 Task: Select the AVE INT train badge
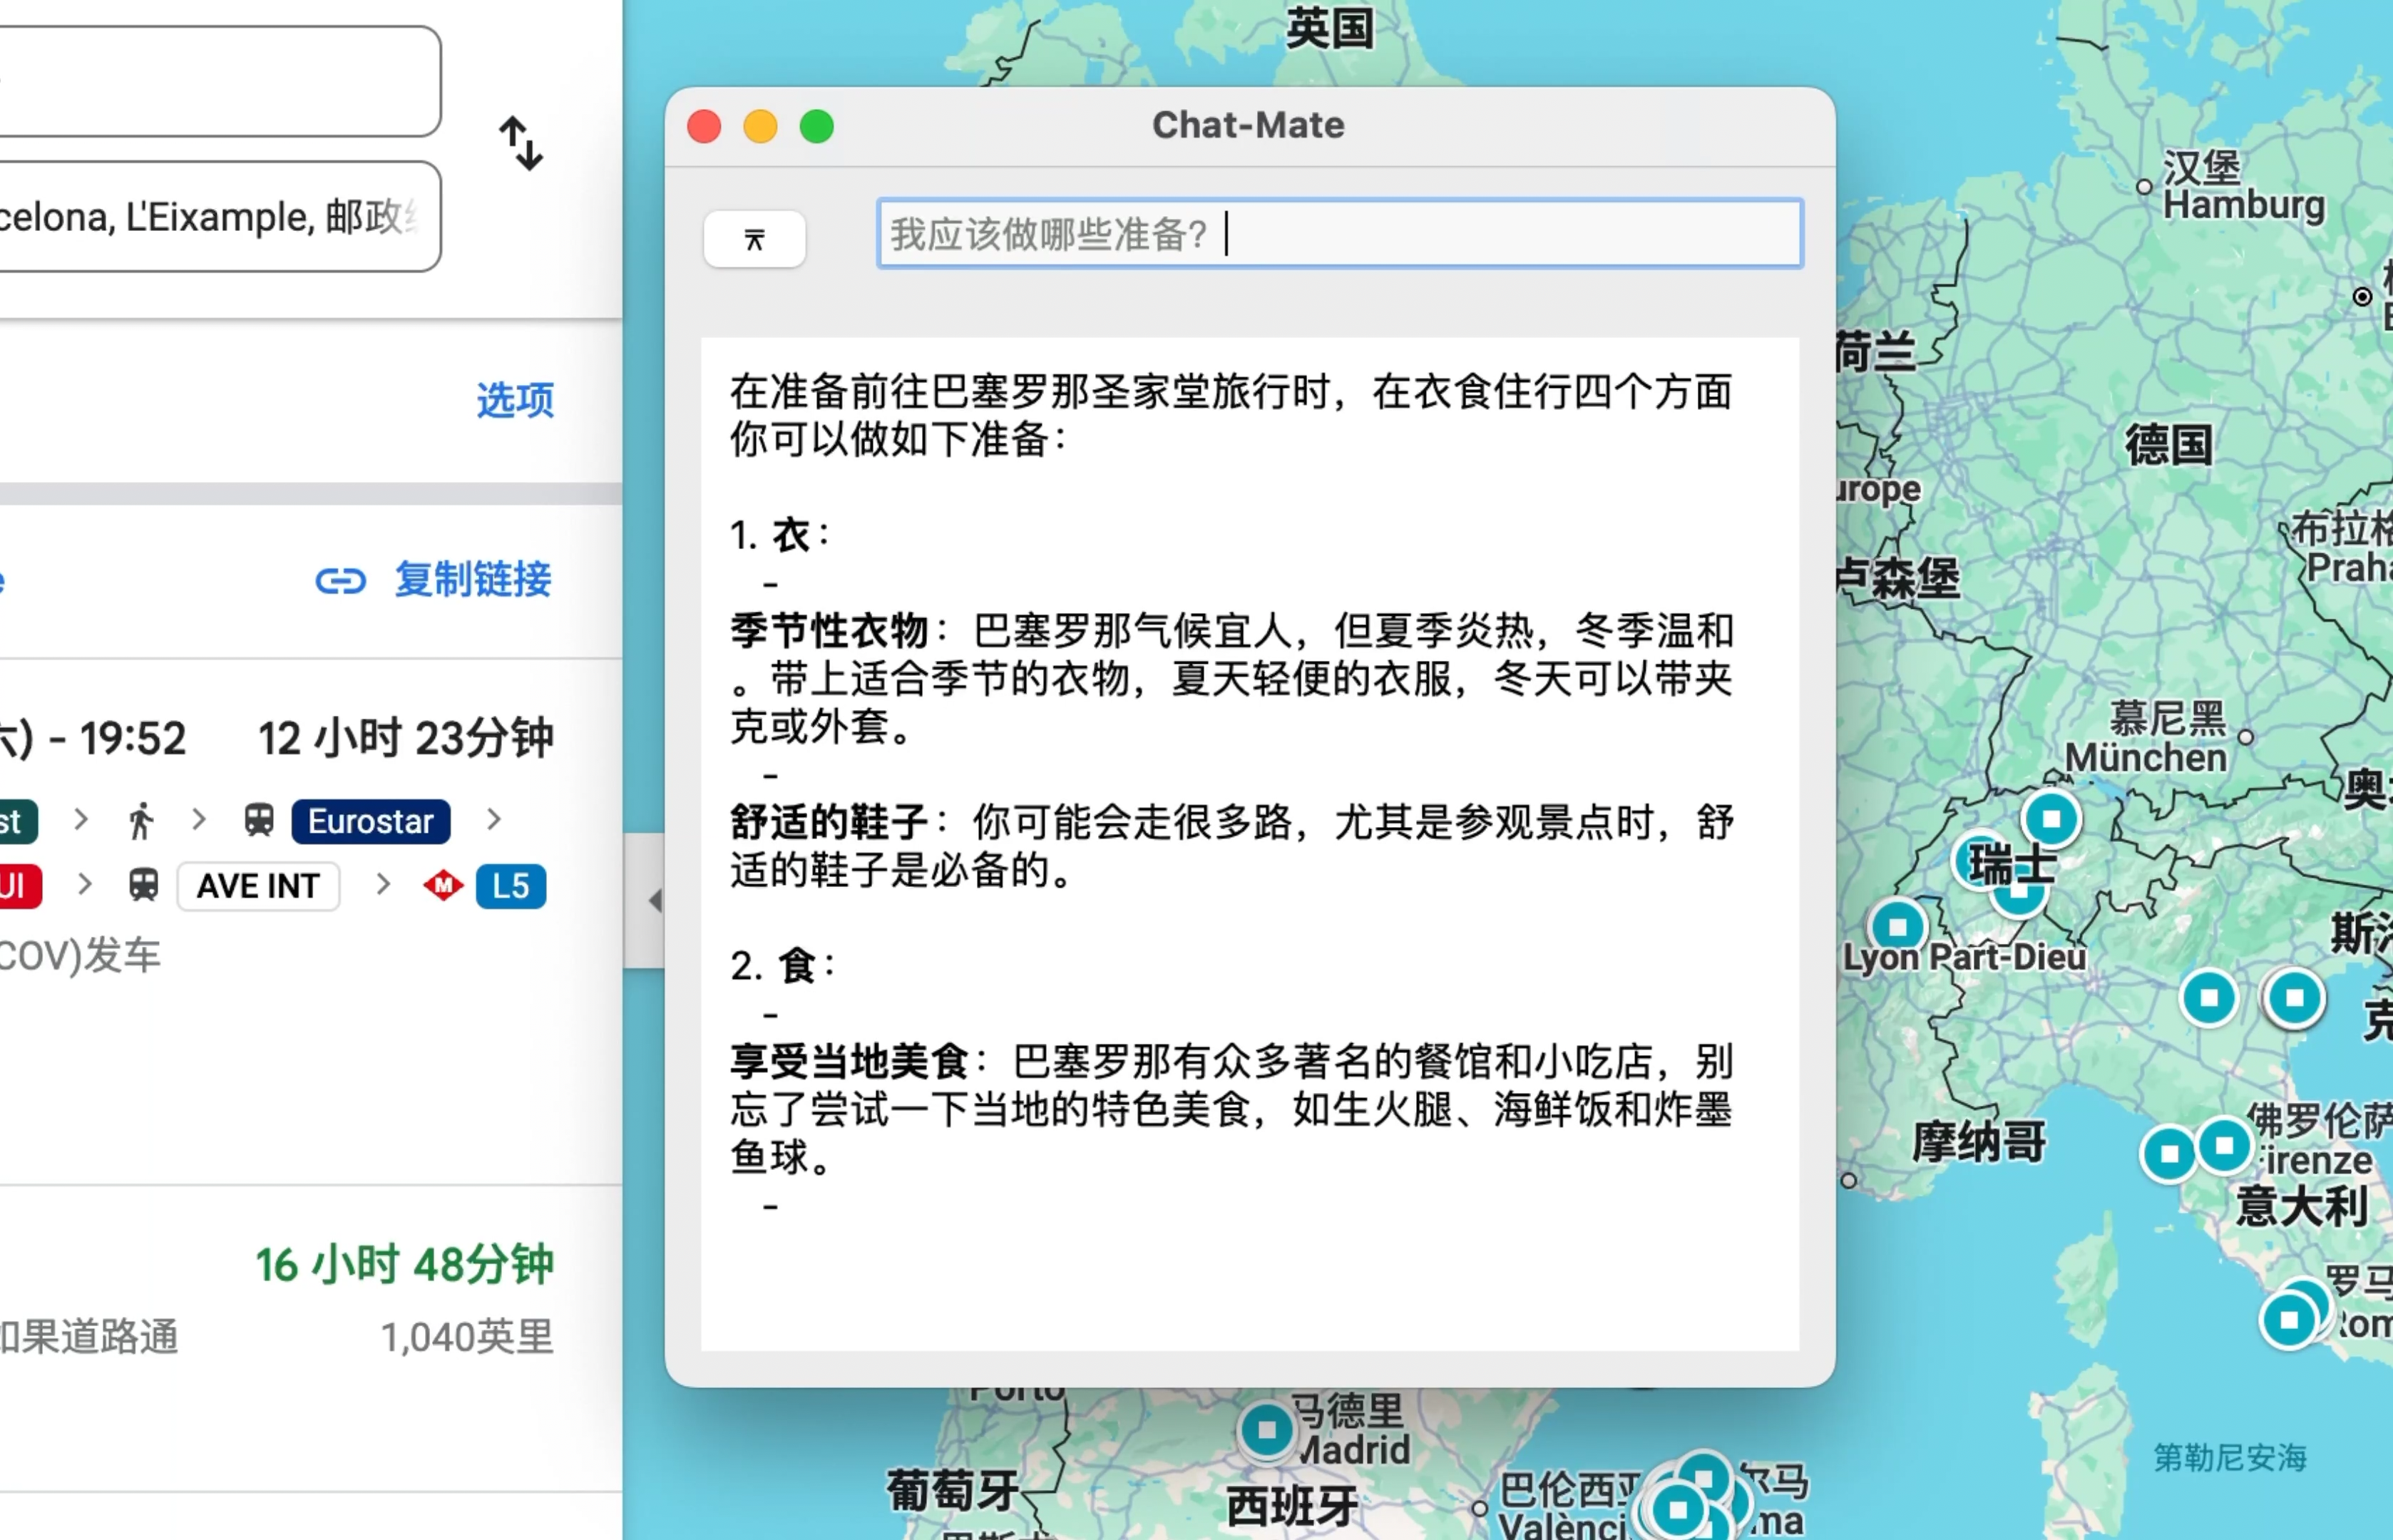coord(258,886)
